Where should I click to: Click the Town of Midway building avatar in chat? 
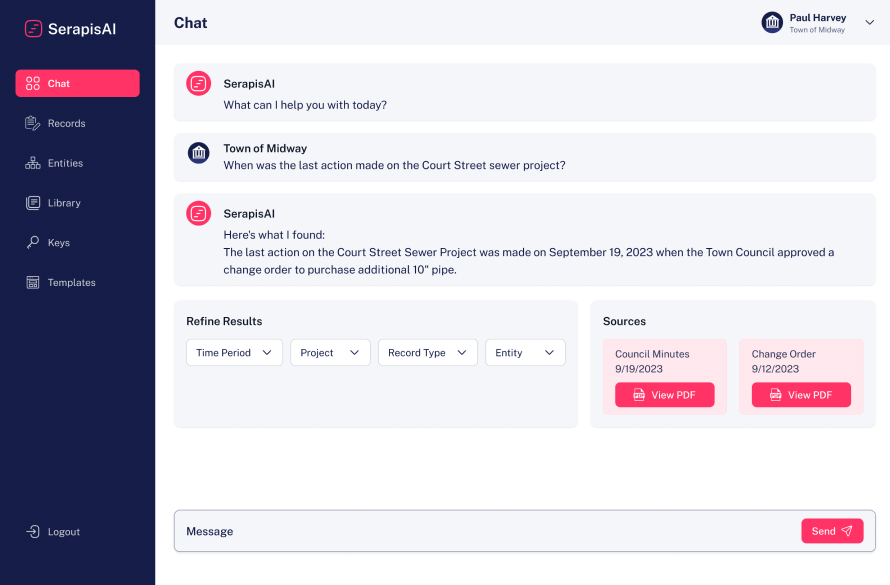[199, 153]
